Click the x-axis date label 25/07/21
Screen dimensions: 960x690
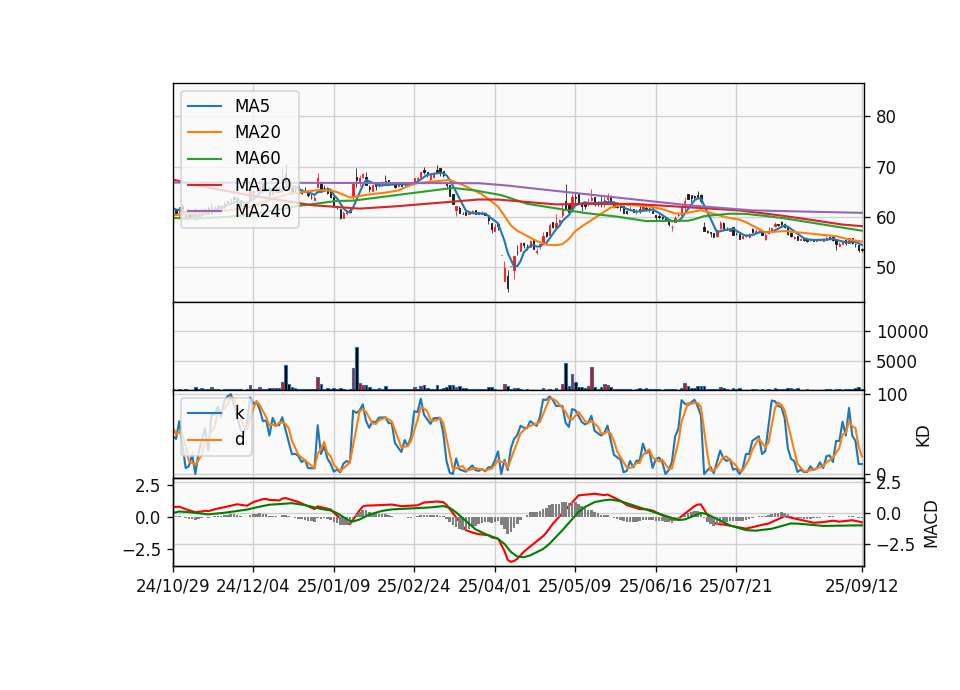click(736, 586)
